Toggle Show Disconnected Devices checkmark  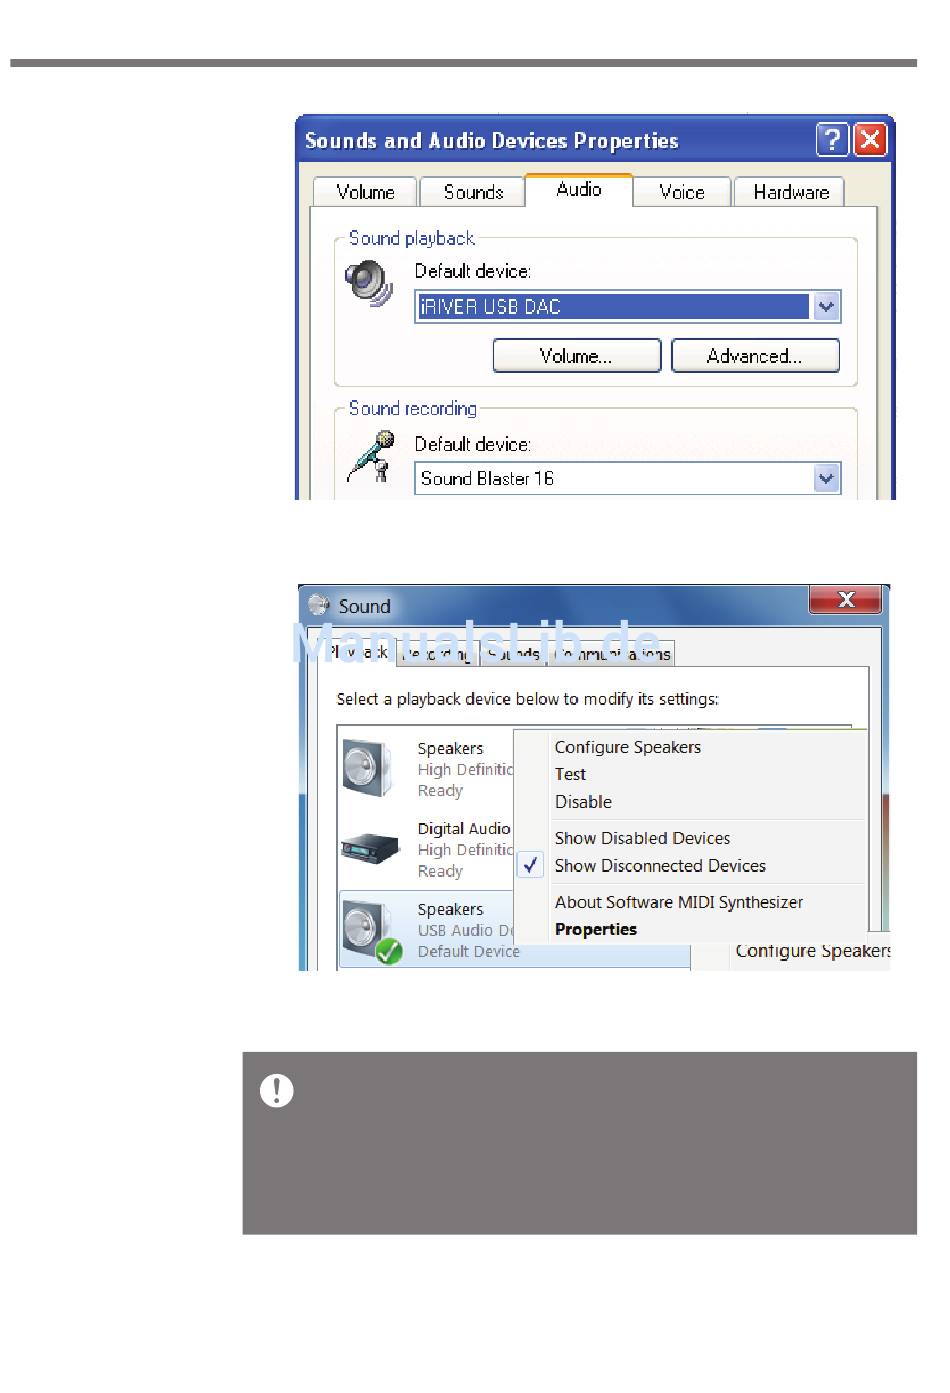531,866
